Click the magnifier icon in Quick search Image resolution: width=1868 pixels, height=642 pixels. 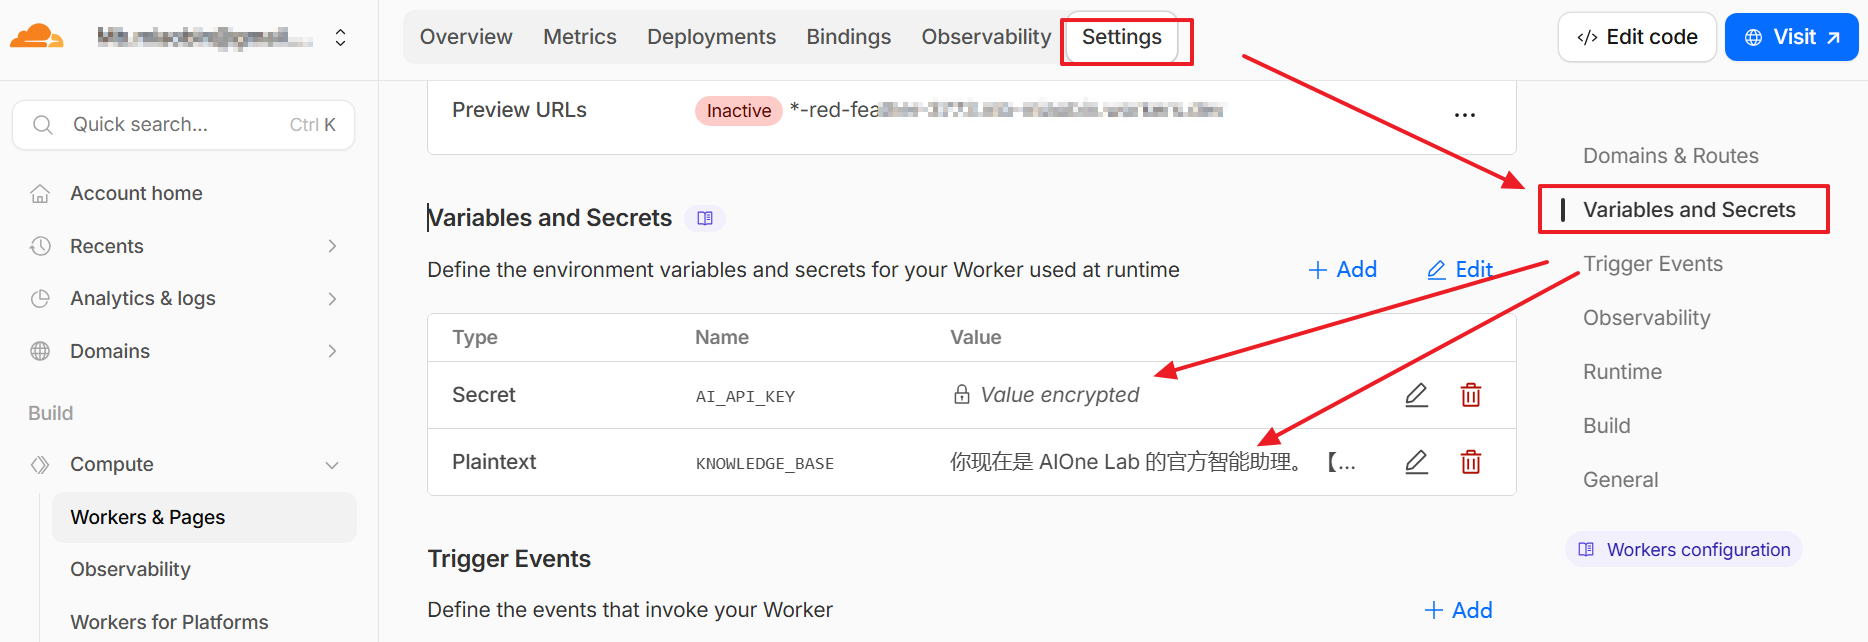[x=42, y=124]
